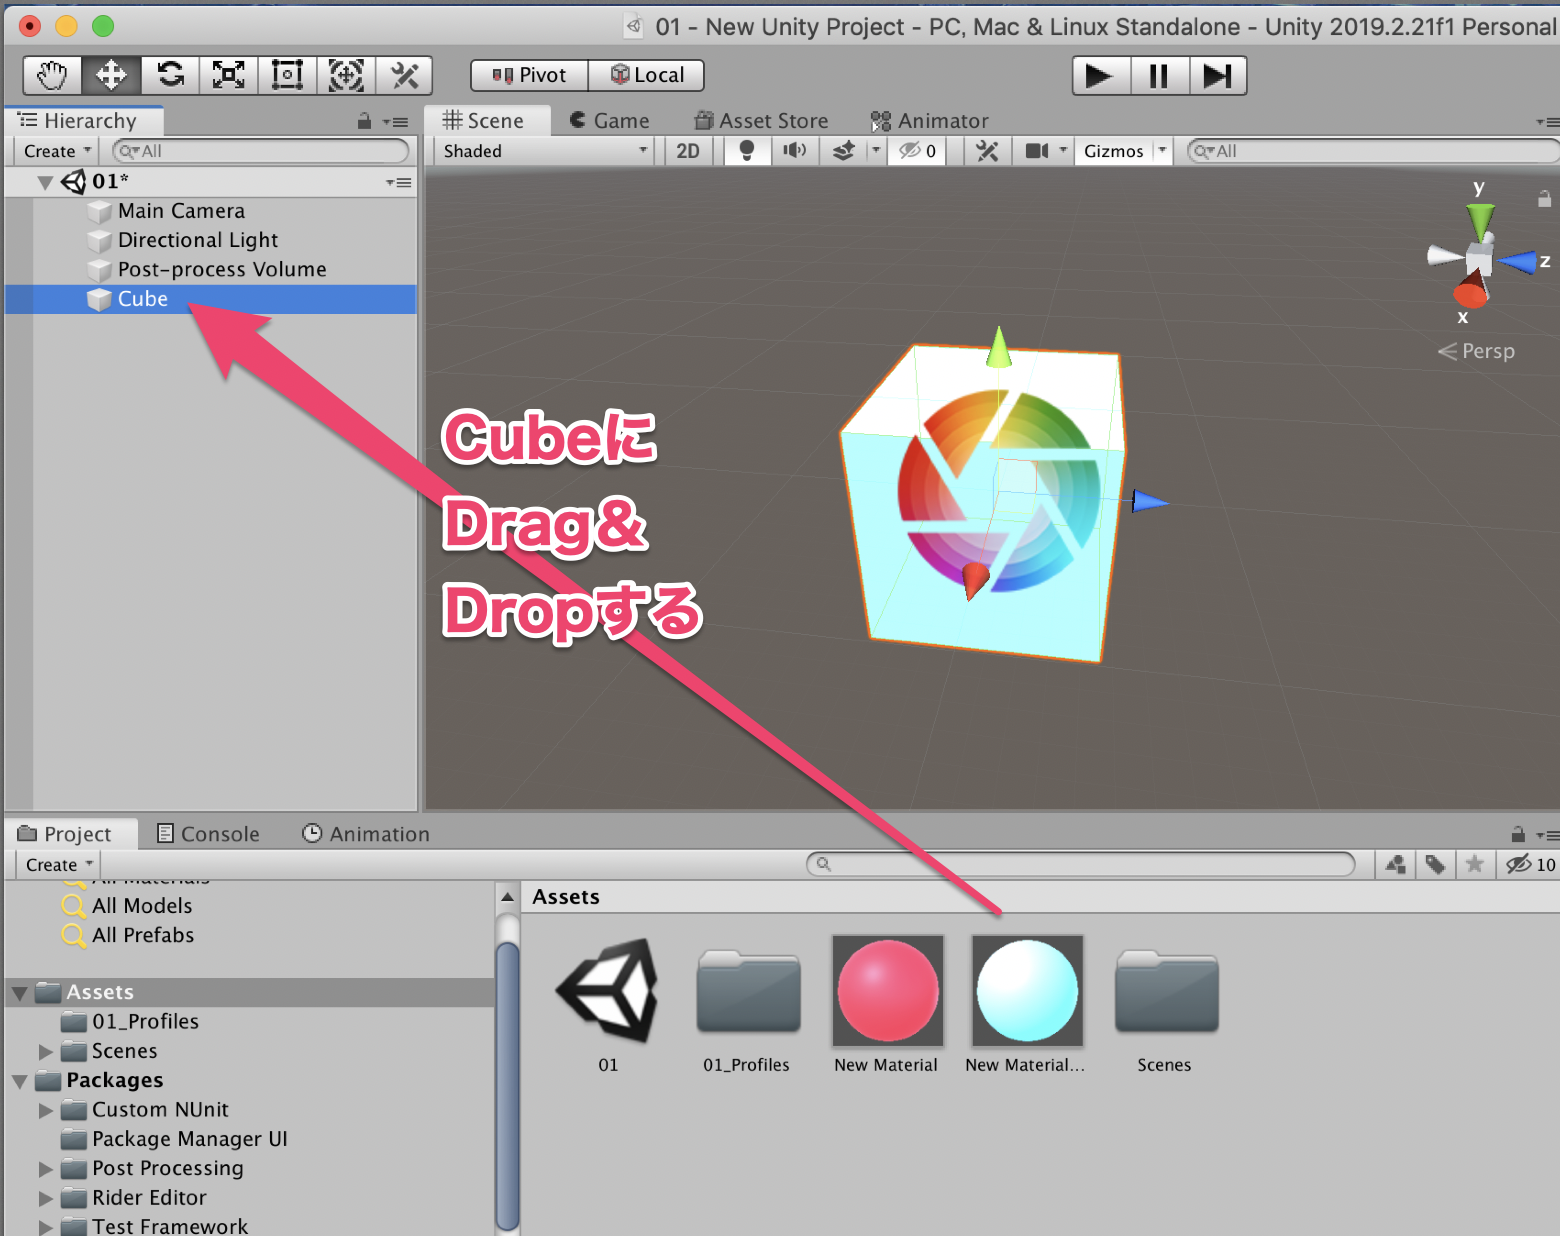
Task: Toggle hidden packages visibility
Action: [1530, 864]
